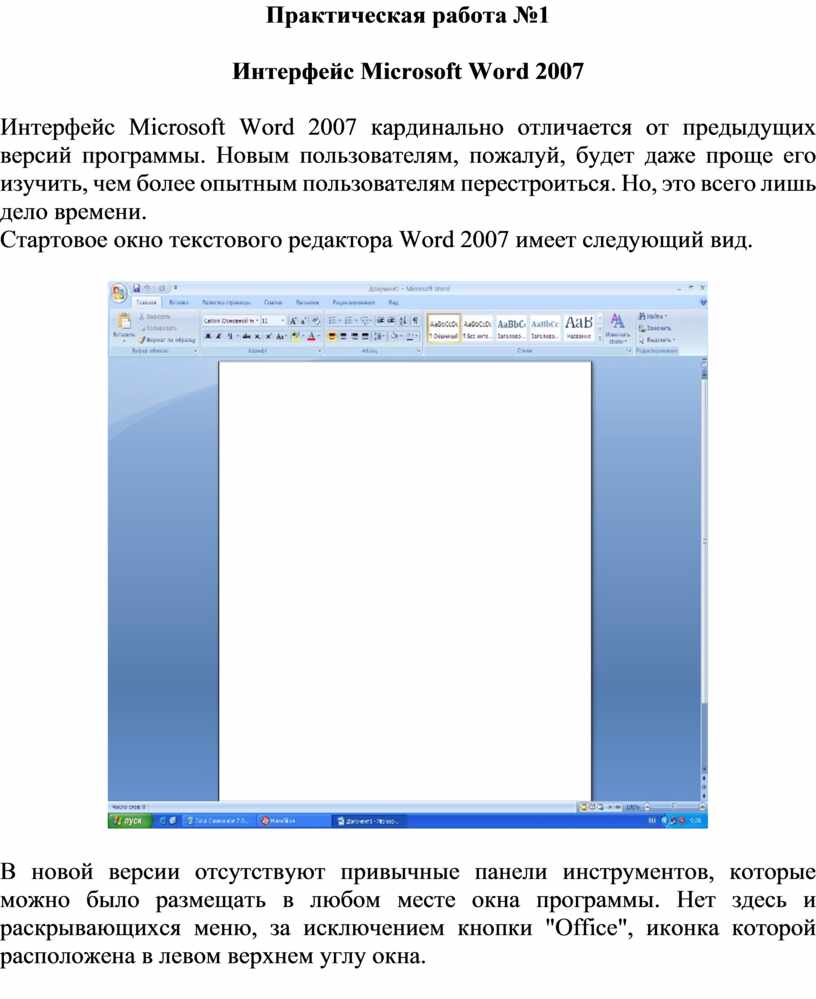
Task: Click the Grow Font button
Action: [293, 321]
